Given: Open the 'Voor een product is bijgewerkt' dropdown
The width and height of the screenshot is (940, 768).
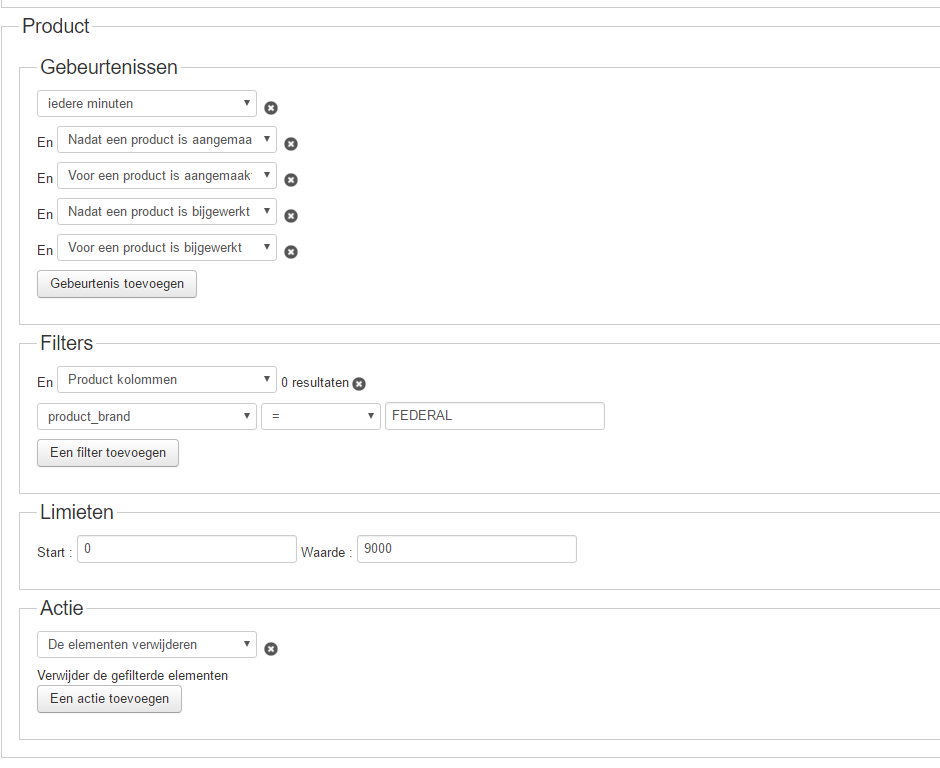Looking at the screenshot, I should coord(167,248).
